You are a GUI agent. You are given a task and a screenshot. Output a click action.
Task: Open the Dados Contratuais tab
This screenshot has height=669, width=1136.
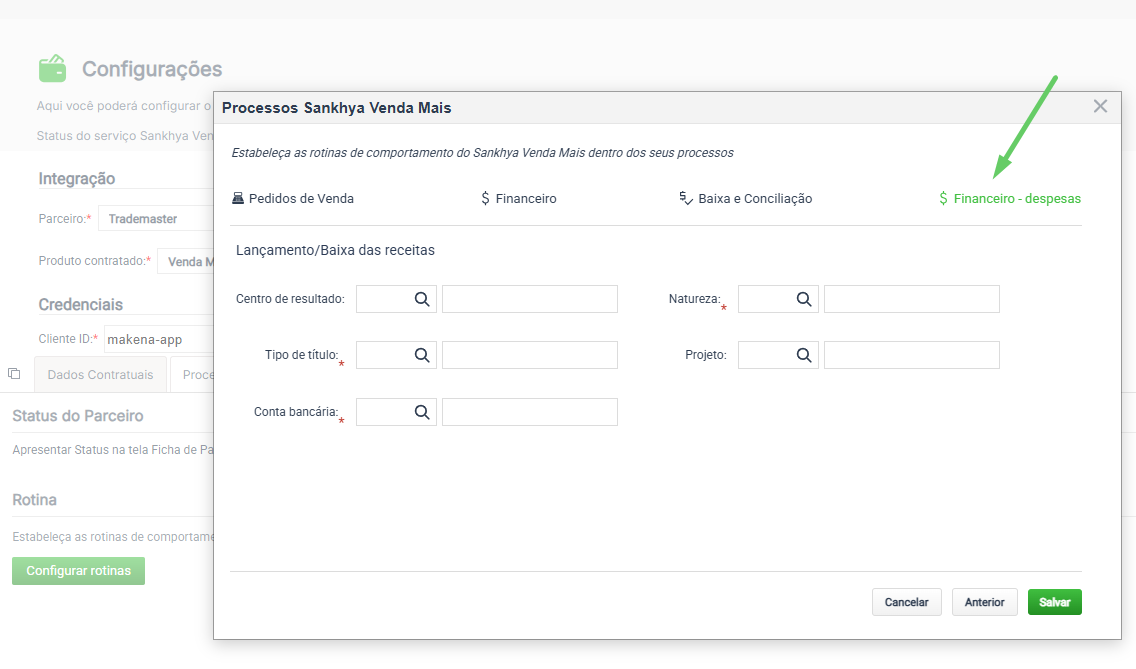coord(101,375)
